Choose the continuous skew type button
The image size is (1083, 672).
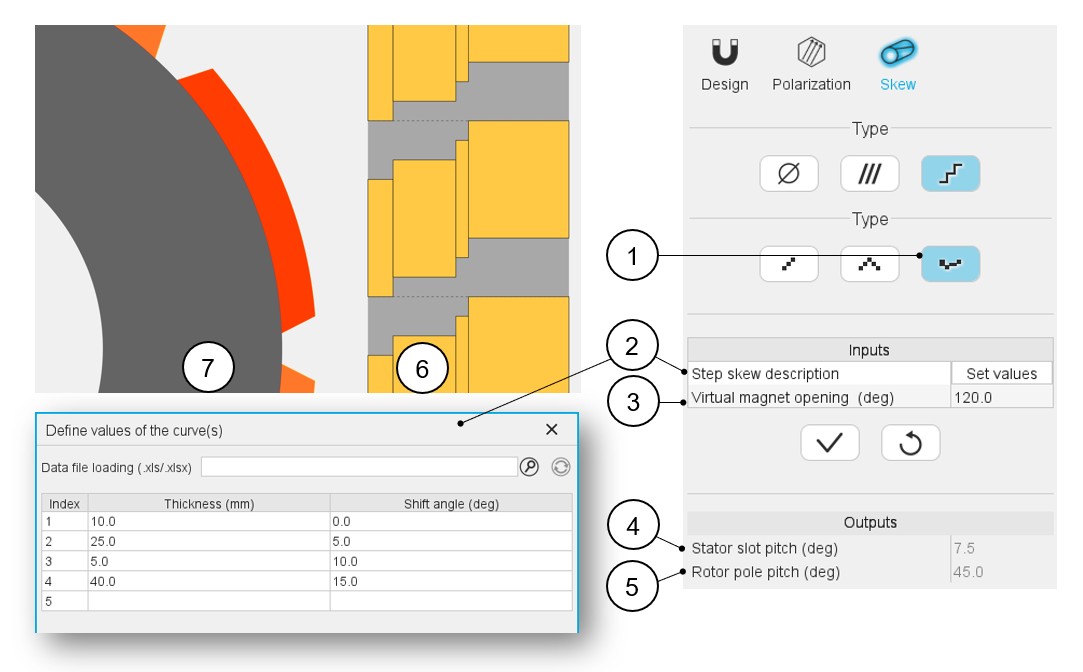click(x=870, y=173)
